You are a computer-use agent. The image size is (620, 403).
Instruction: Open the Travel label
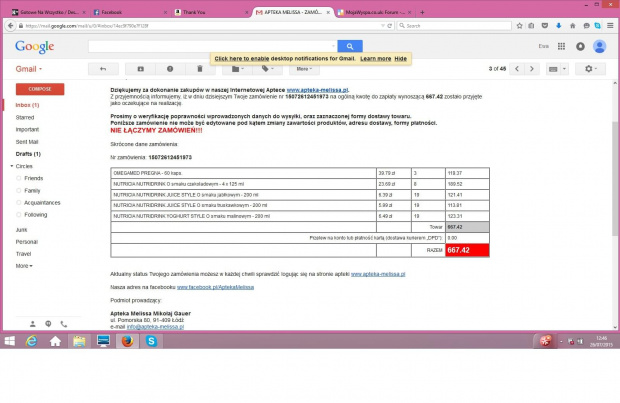(x=23, y=254)
